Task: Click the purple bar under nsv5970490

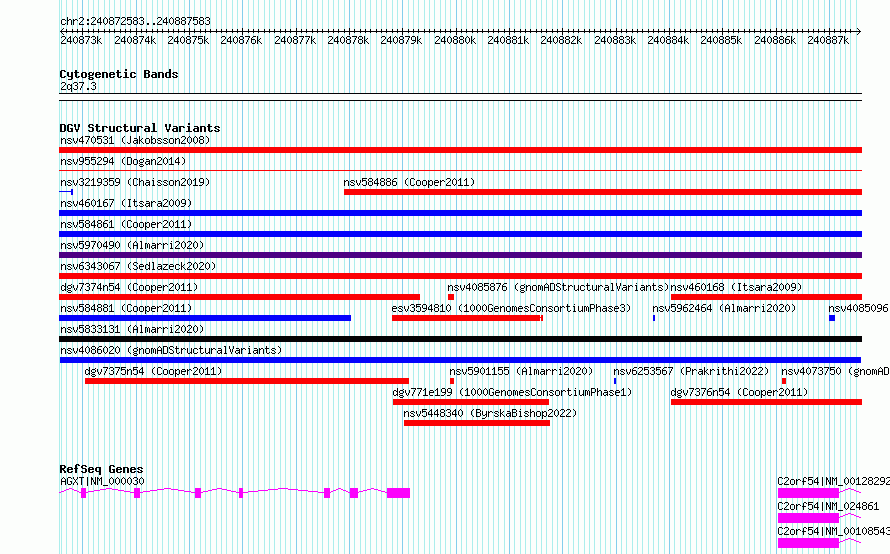Action: [x=460, y=255]
